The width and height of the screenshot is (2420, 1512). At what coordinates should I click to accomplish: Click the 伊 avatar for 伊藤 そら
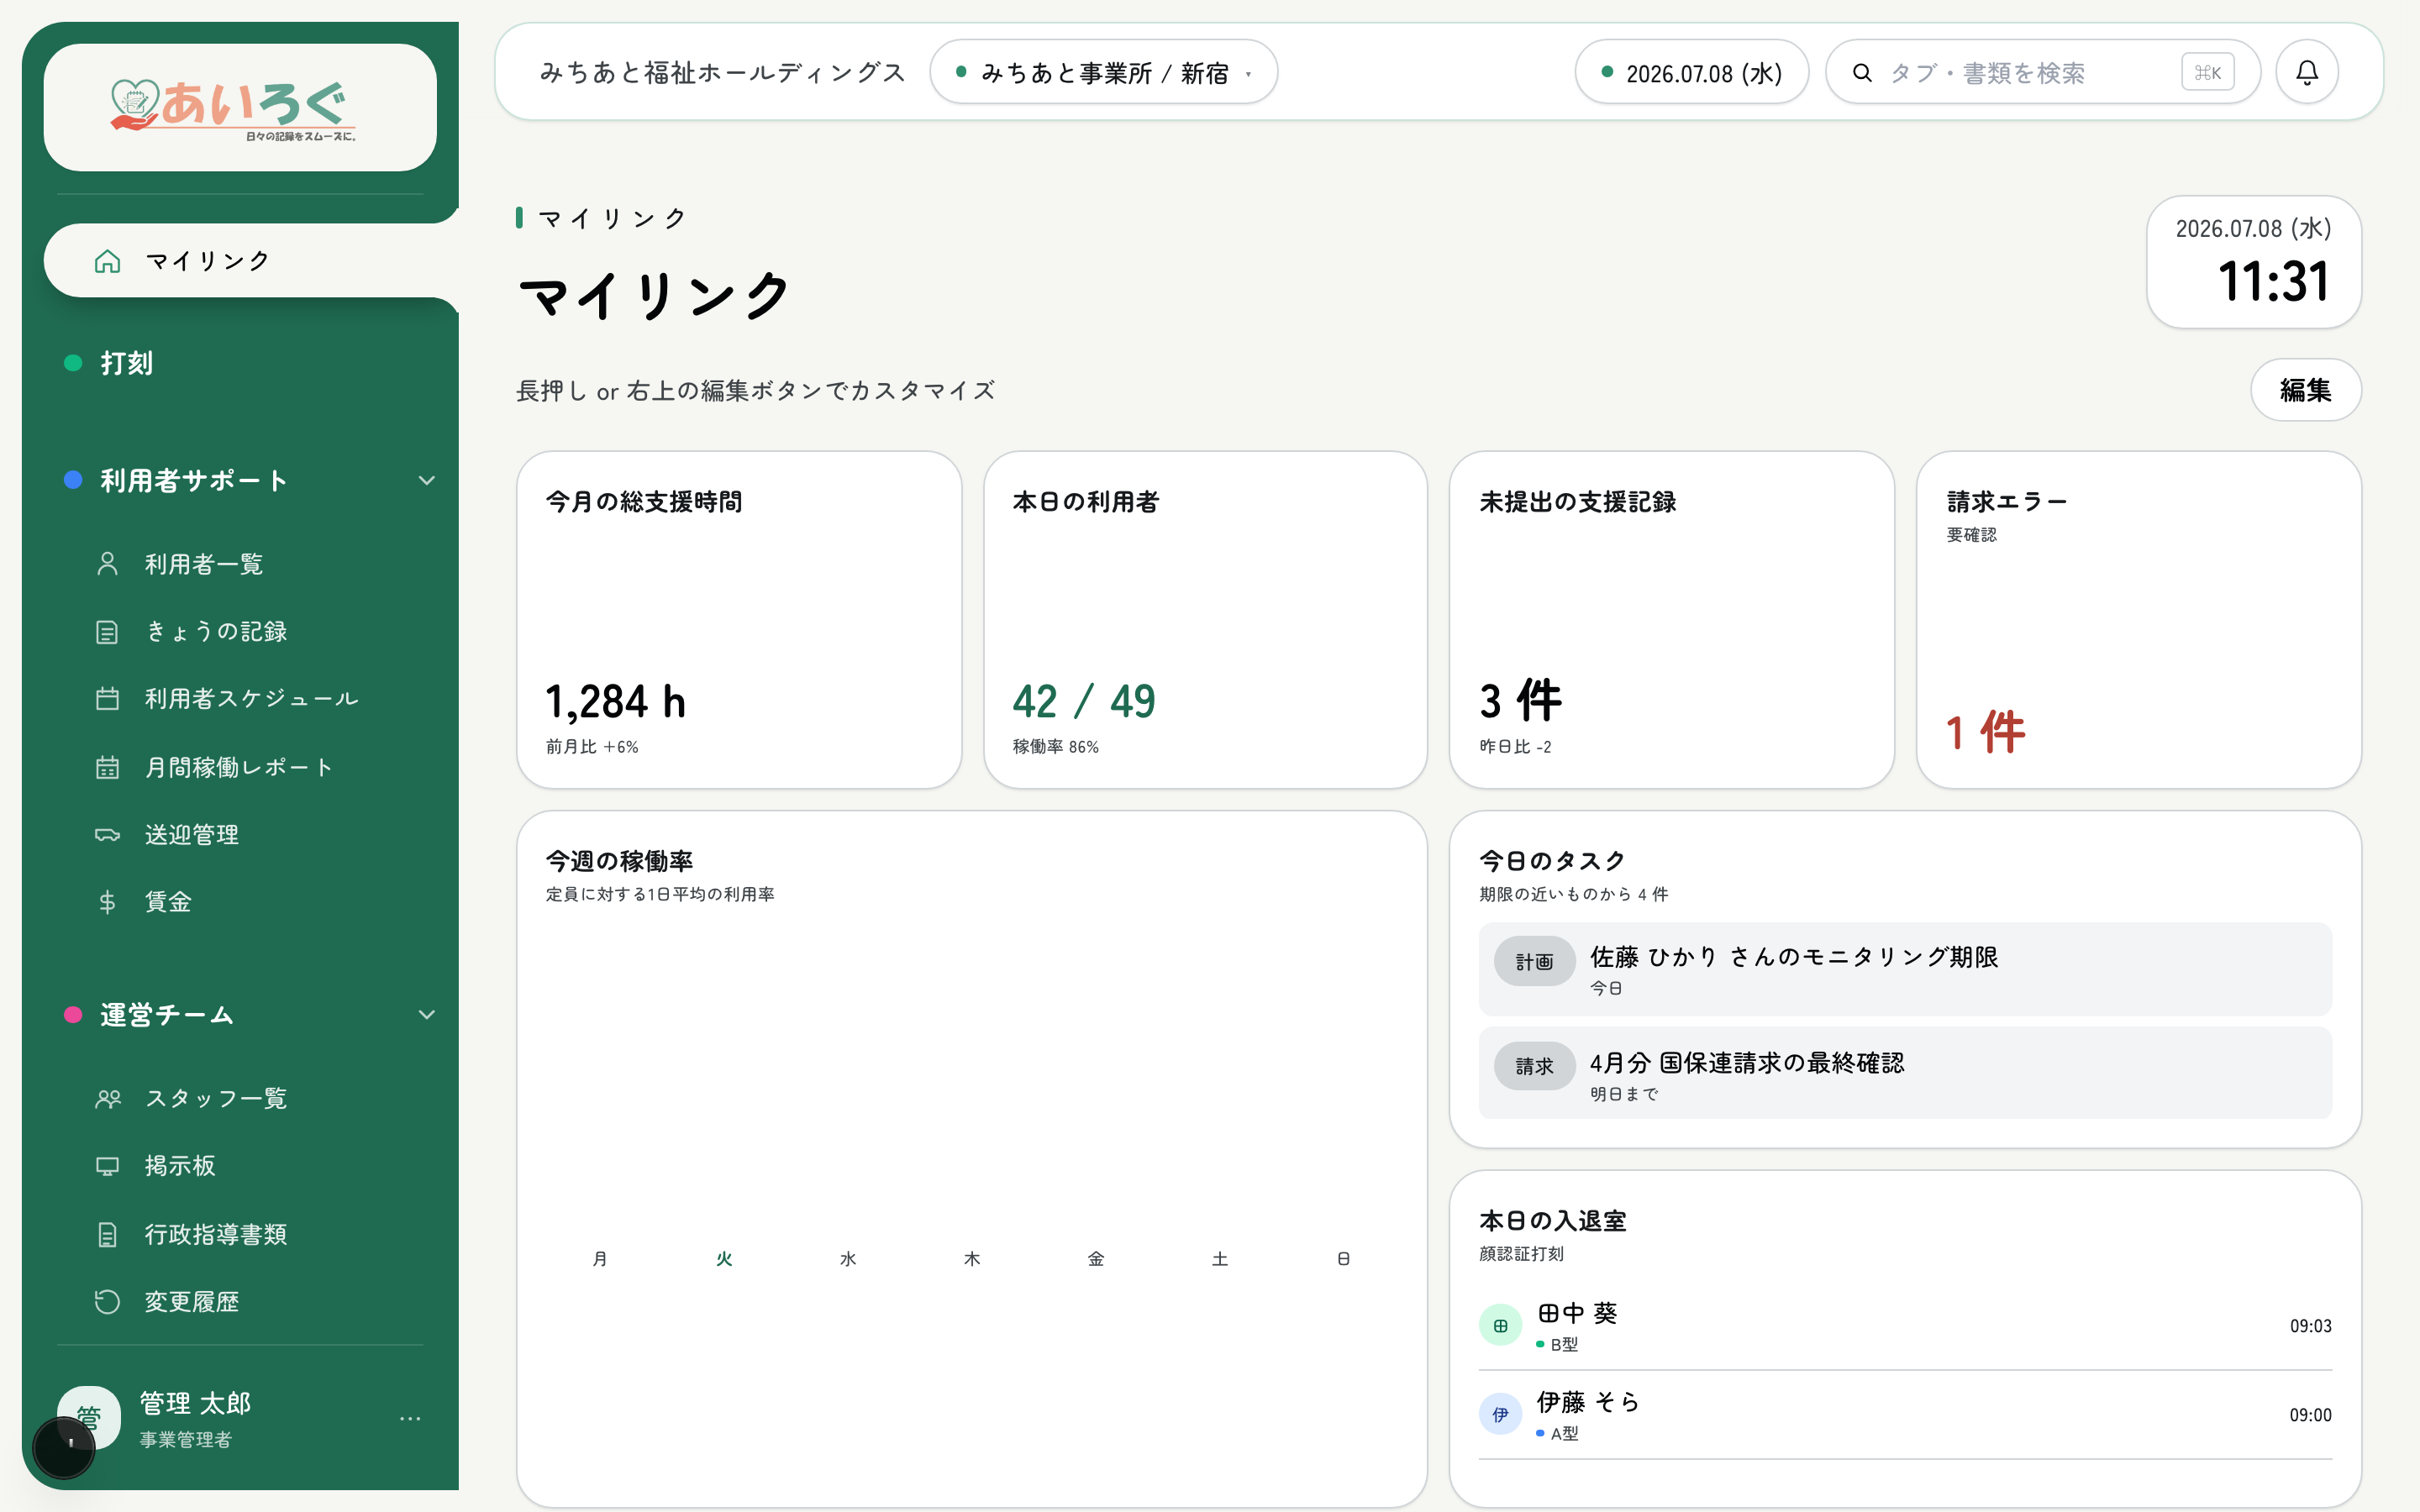pyautogui.click(x=1500, y=1414)
